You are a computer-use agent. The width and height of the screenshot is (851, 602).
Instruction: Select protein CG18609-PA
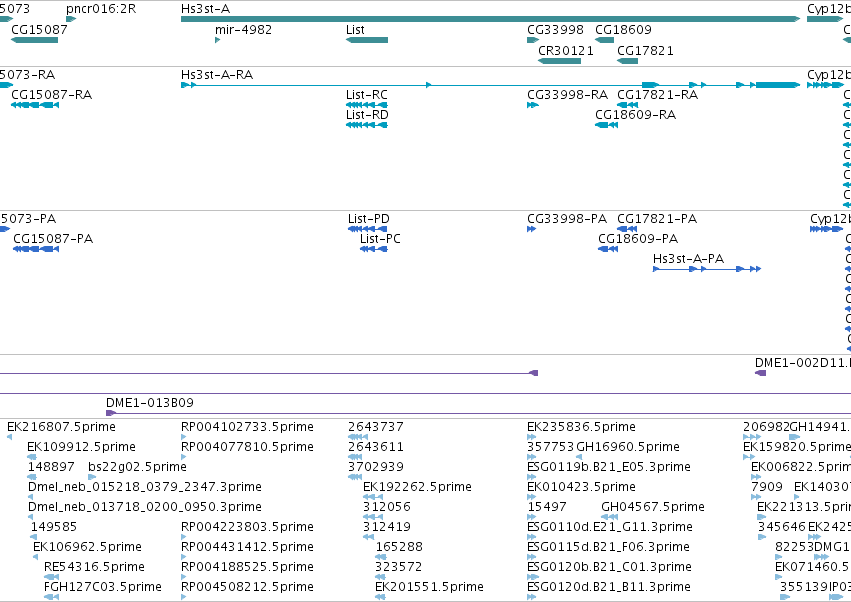click(608, 249)
